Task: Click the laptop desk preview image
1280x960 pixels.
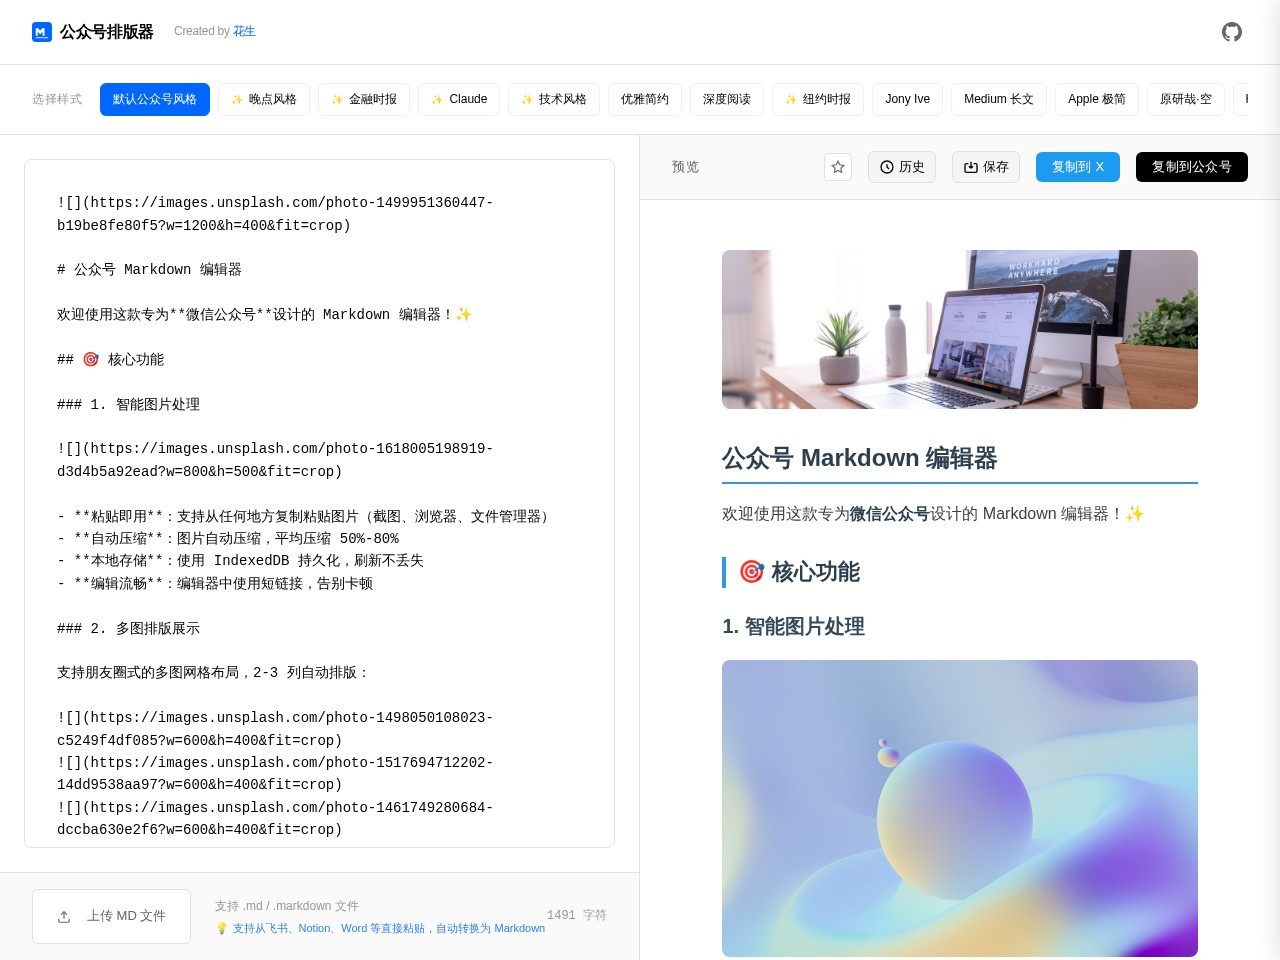Action: pos(960,329)
